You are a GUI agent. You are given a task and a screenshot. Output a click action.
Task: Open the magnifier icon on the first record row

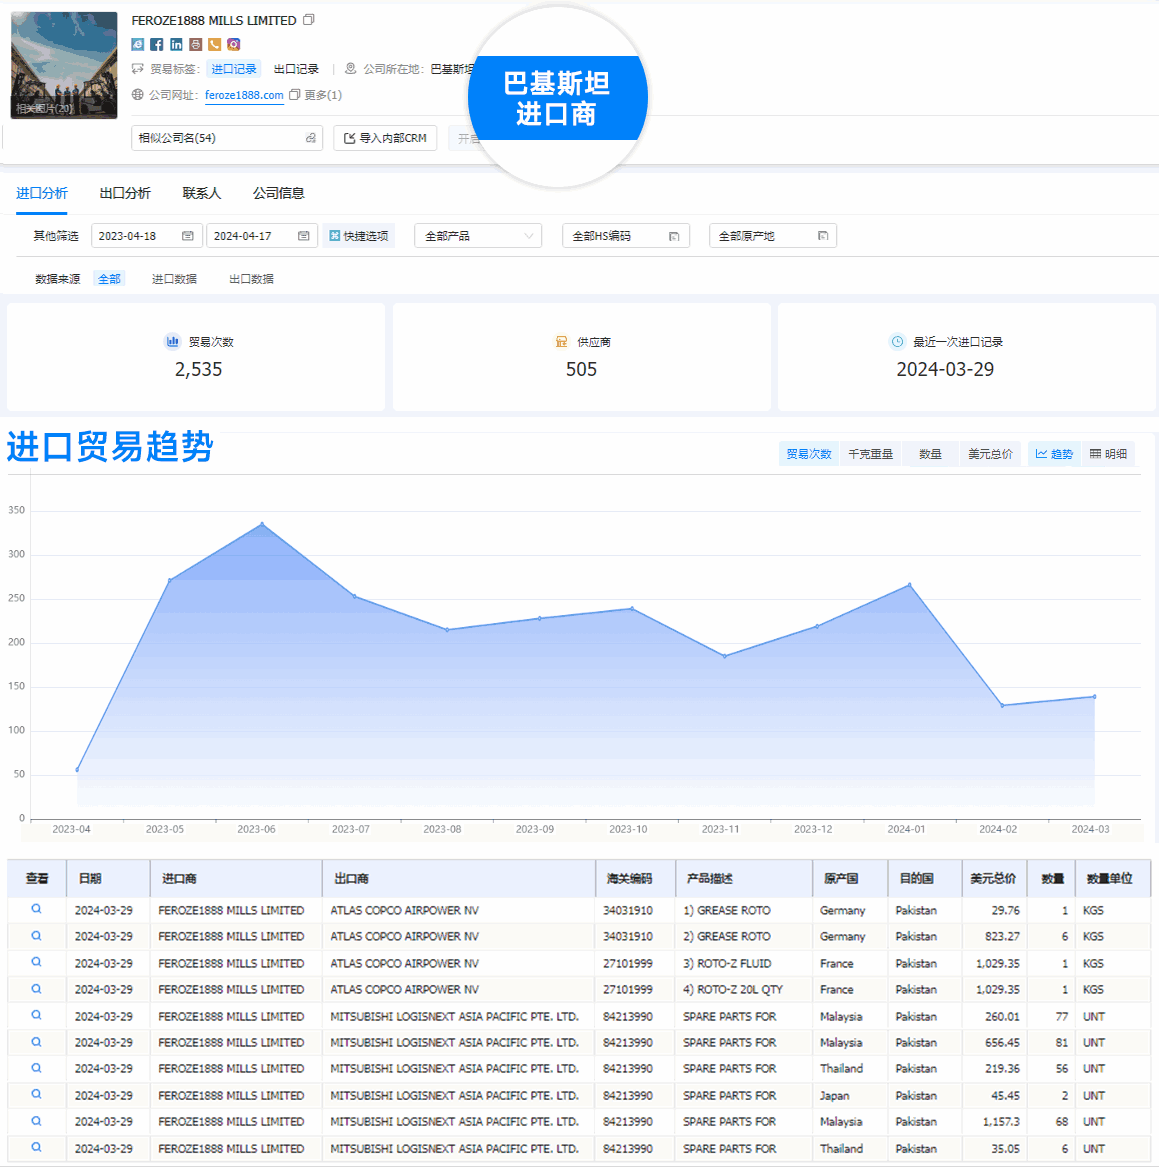coord(36,910)
